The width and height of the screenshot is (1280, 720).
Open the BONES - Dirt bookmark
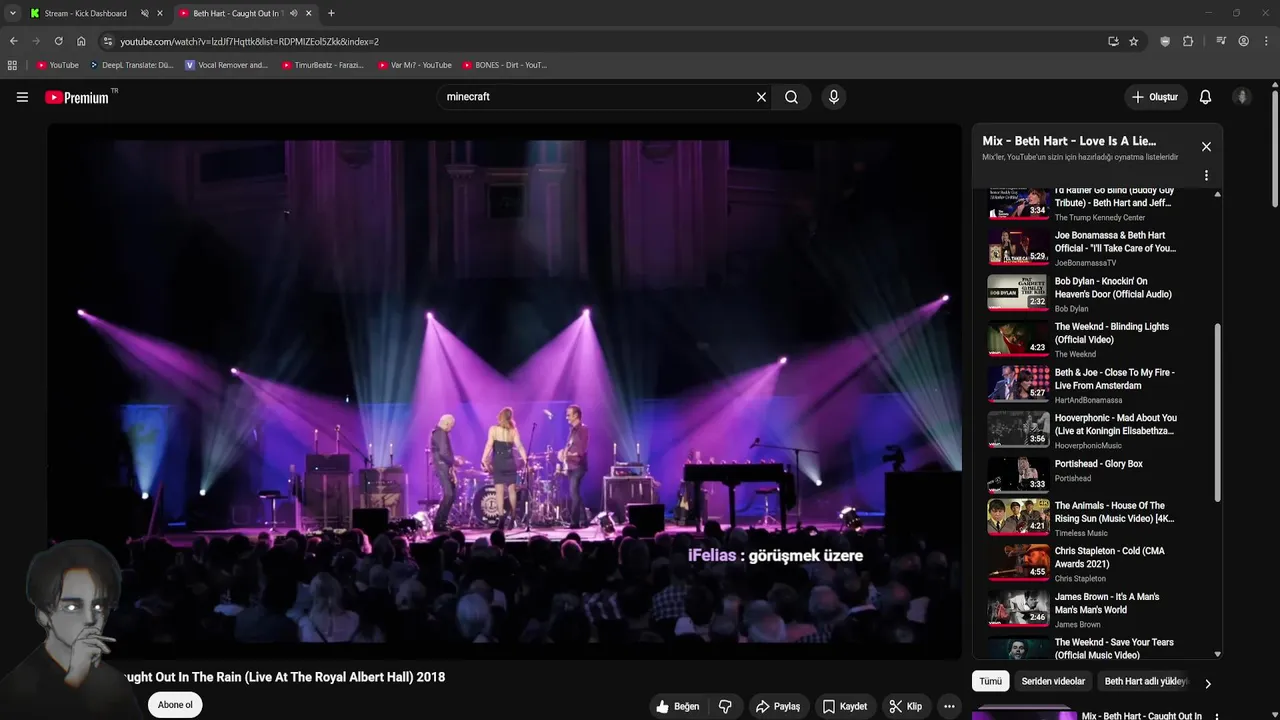(x=505, y=65)
